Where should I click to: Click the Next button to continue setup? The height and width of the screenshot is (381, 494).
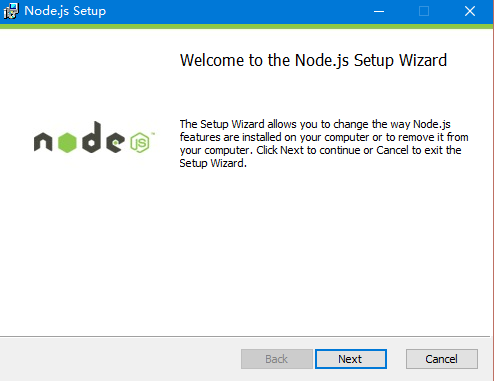351,359
